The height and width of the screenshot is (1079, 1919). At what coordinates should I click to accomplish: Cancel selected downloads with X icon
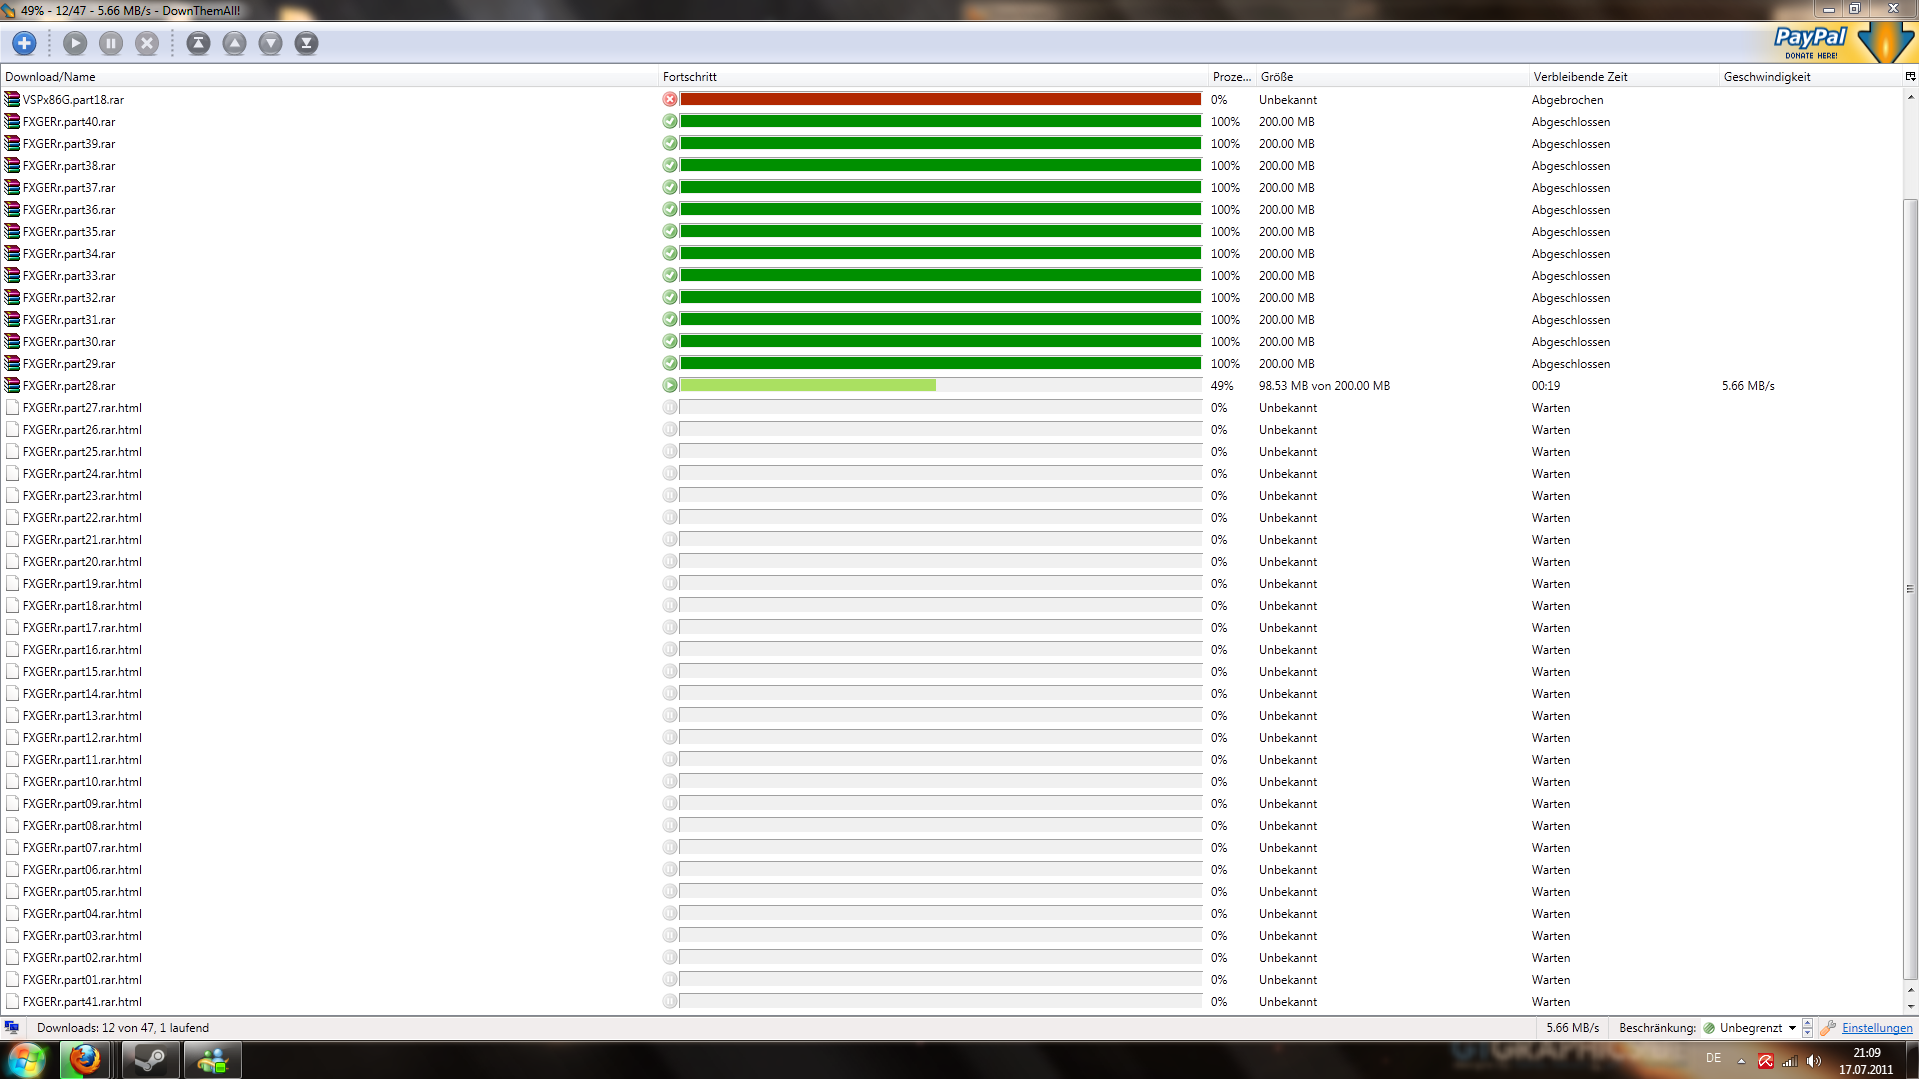[x=147, y=43]
